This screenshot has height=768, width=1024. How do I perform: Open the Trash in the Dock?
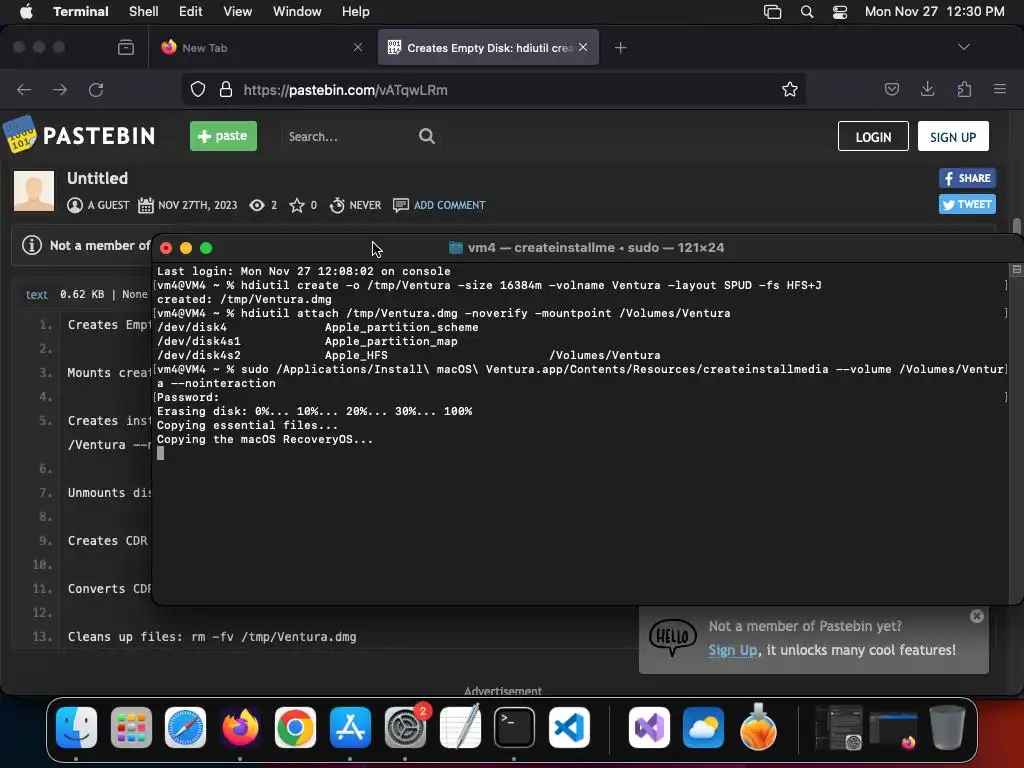[x=947, y=727]
